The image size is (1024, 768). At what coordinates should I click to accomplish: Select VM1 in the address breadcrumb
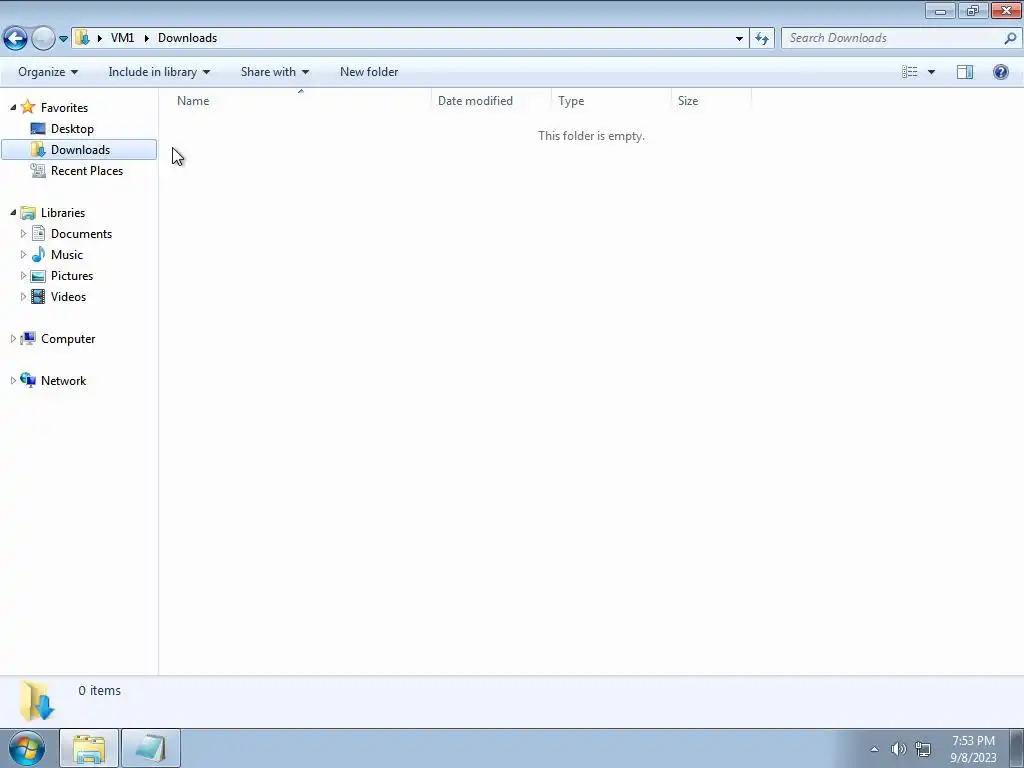tap(122, 38)
